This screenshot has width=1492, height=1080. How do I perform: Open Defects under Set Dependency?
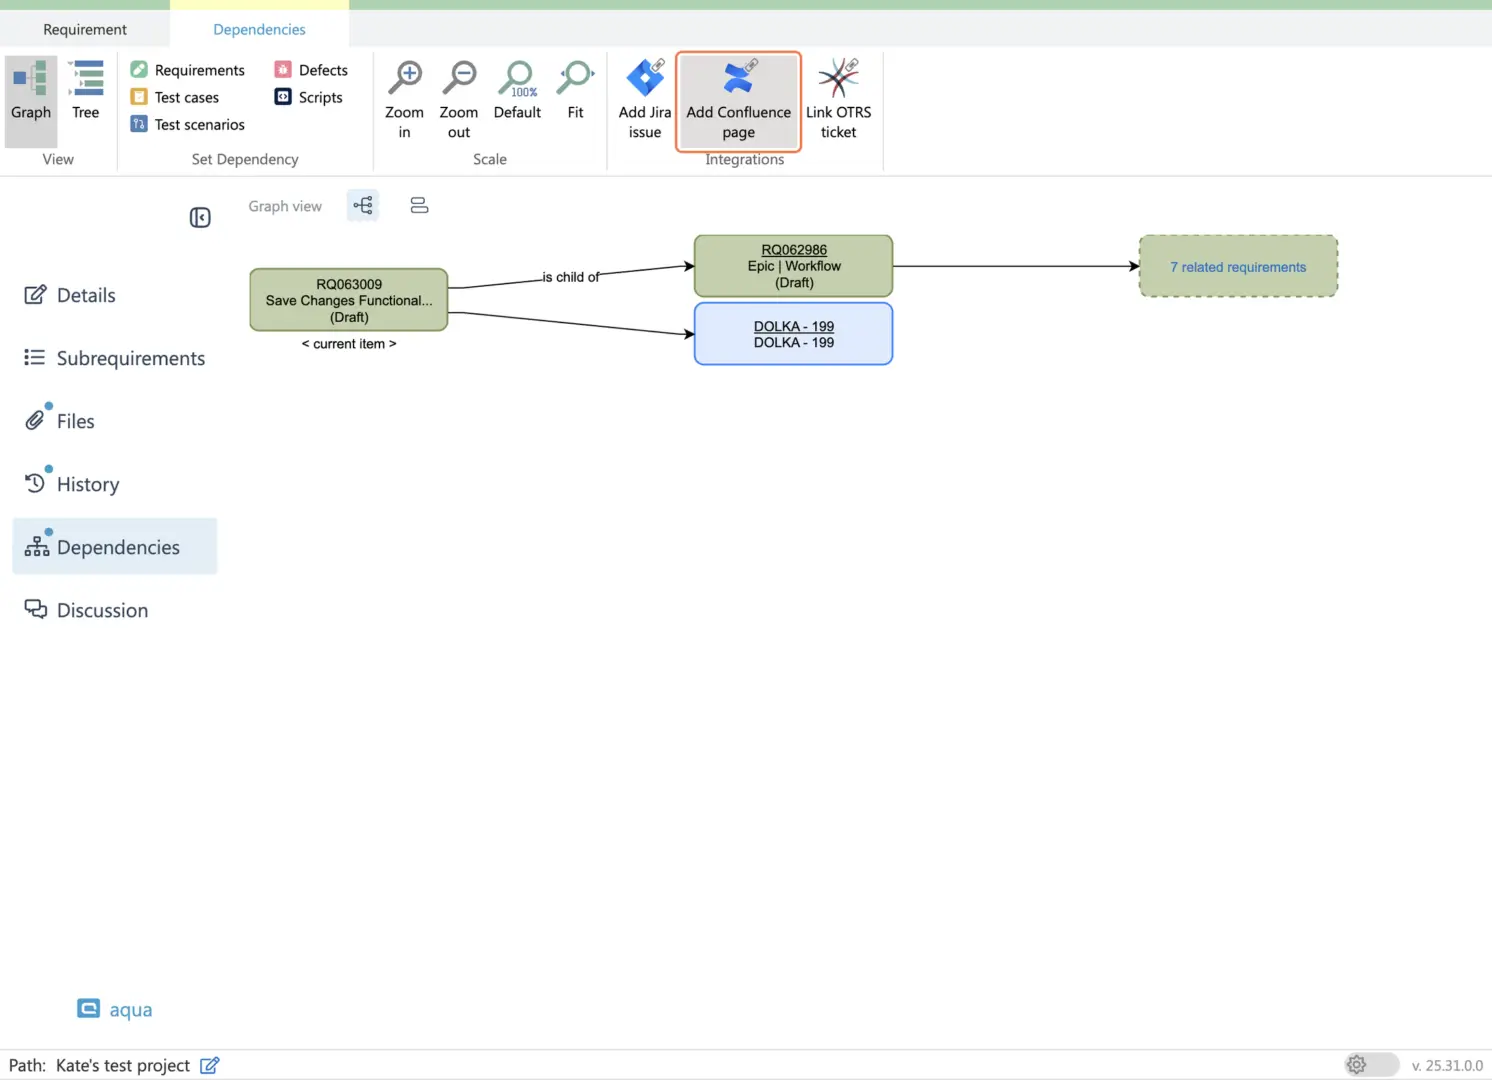(312, 69)
